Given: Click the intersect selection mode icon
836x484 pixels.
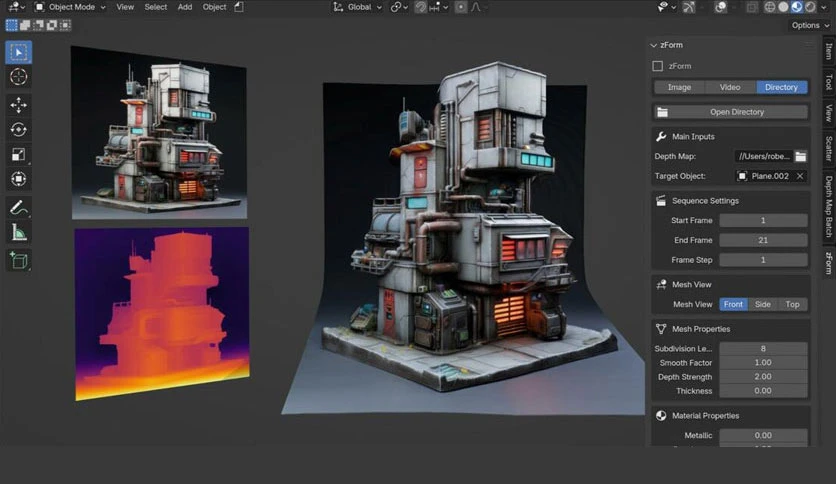Looking at the screenshot, I should (65, 25).
